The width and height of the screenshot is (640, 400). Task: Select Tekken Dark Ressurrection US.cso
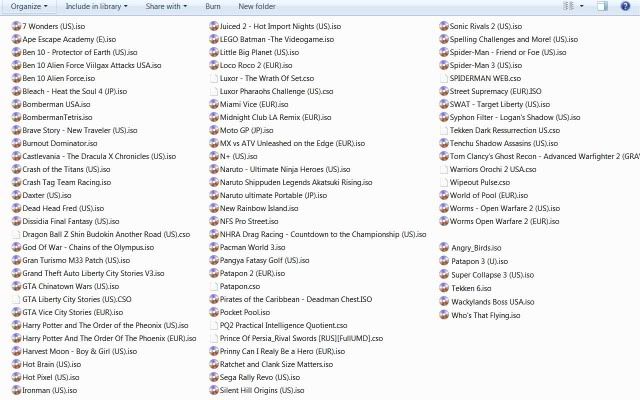point(505,131)
